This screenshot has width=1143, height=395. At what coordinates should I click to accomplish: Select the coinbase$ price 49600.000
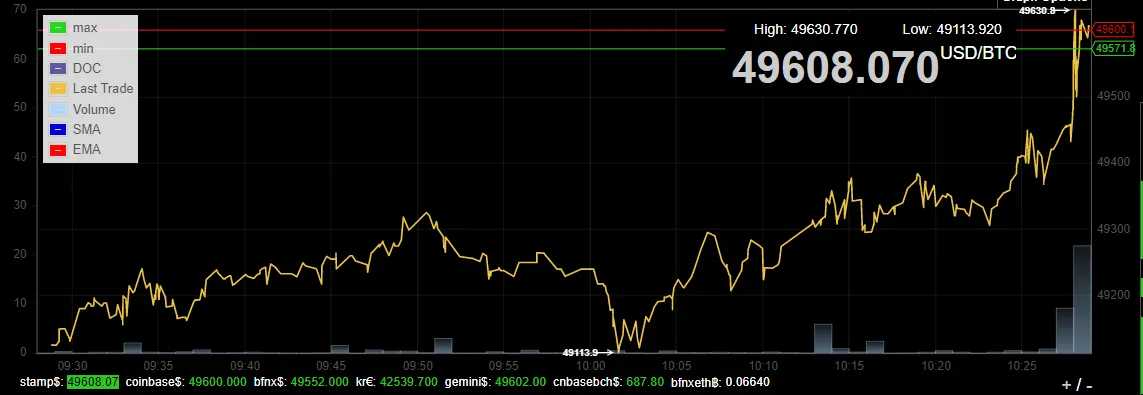[x=217, y=382]
